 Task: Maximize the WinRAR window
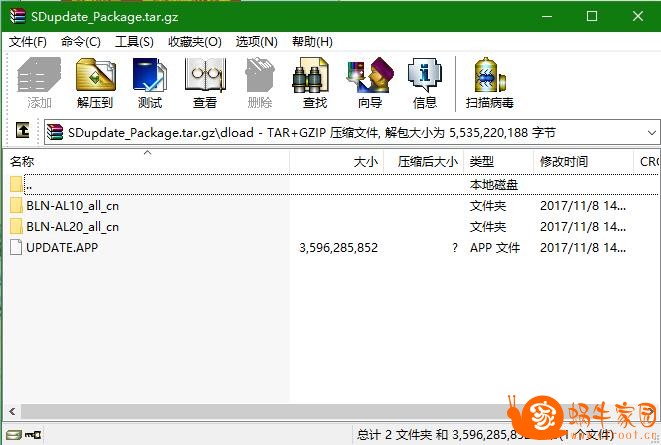592,16
